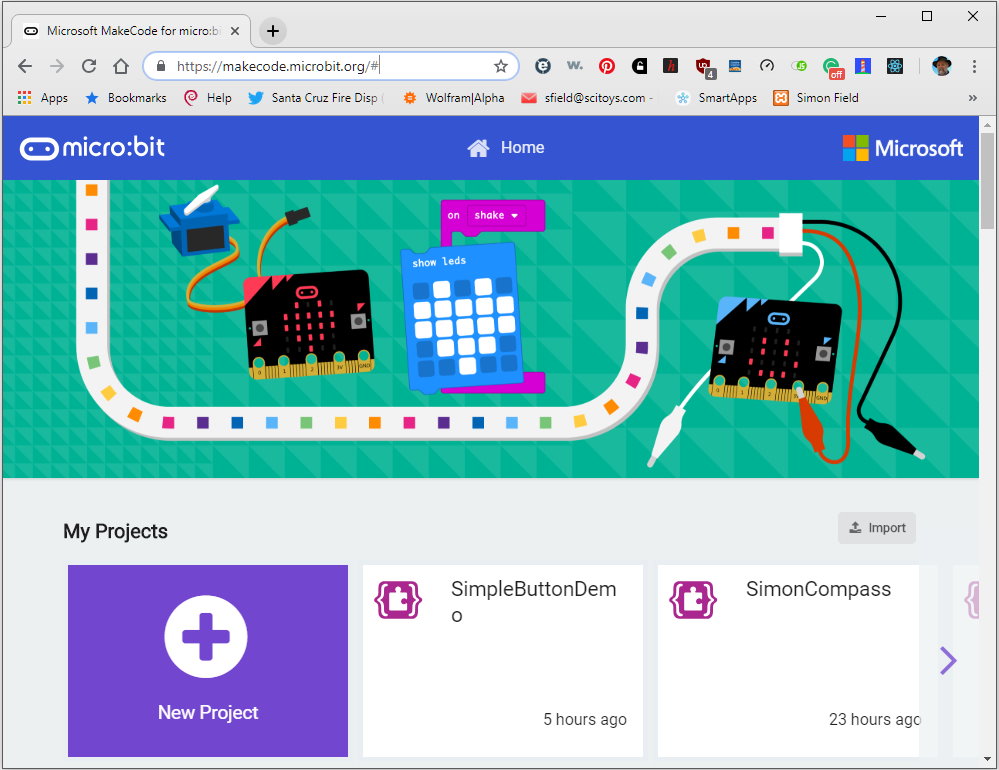Bookmark this page with star icon
The height and width of the screenshot is (770, 999).
501,66
